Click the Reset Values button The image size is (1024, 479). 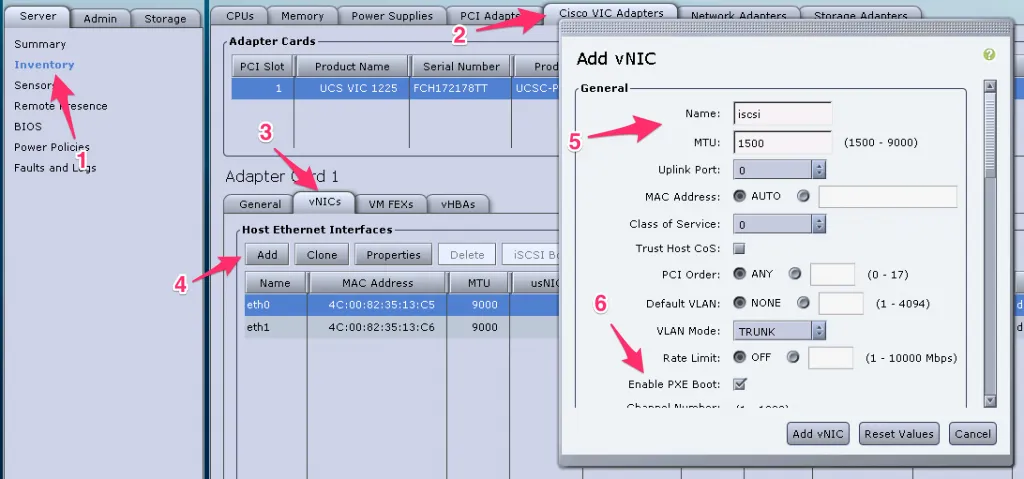[899, 434]
